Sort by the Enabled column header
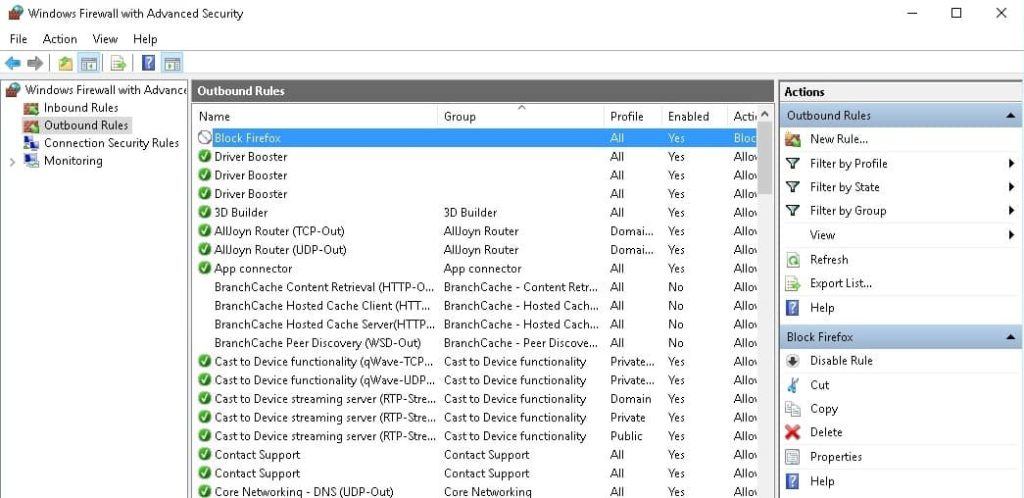 coord(694,117)
